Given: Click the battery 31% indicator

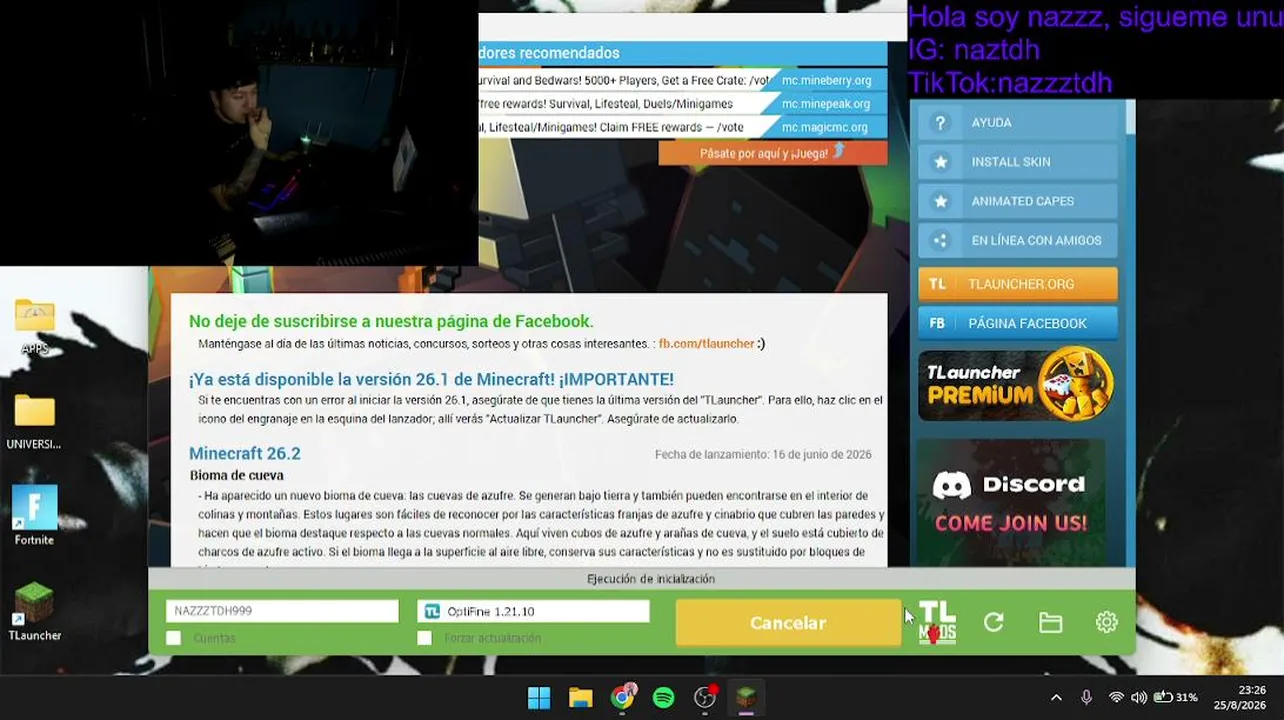Looking at the screenshot, I should click(1176, 697).
